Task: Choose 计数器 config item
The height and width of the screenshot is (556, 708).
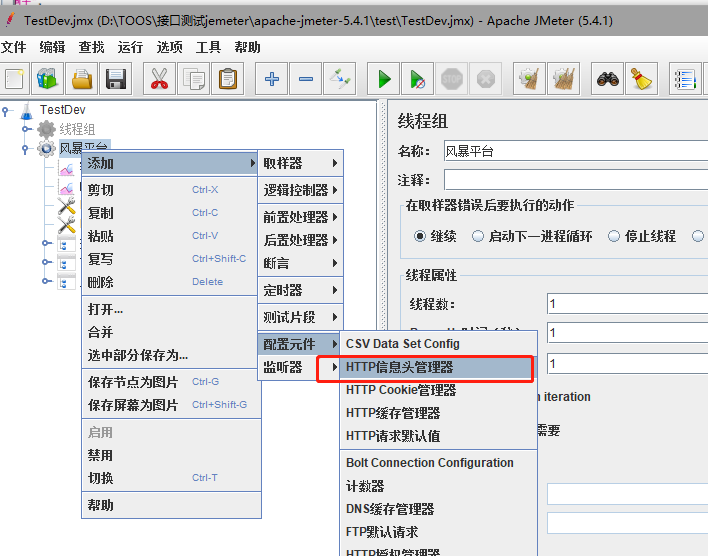Action: [x=438, y=486]
